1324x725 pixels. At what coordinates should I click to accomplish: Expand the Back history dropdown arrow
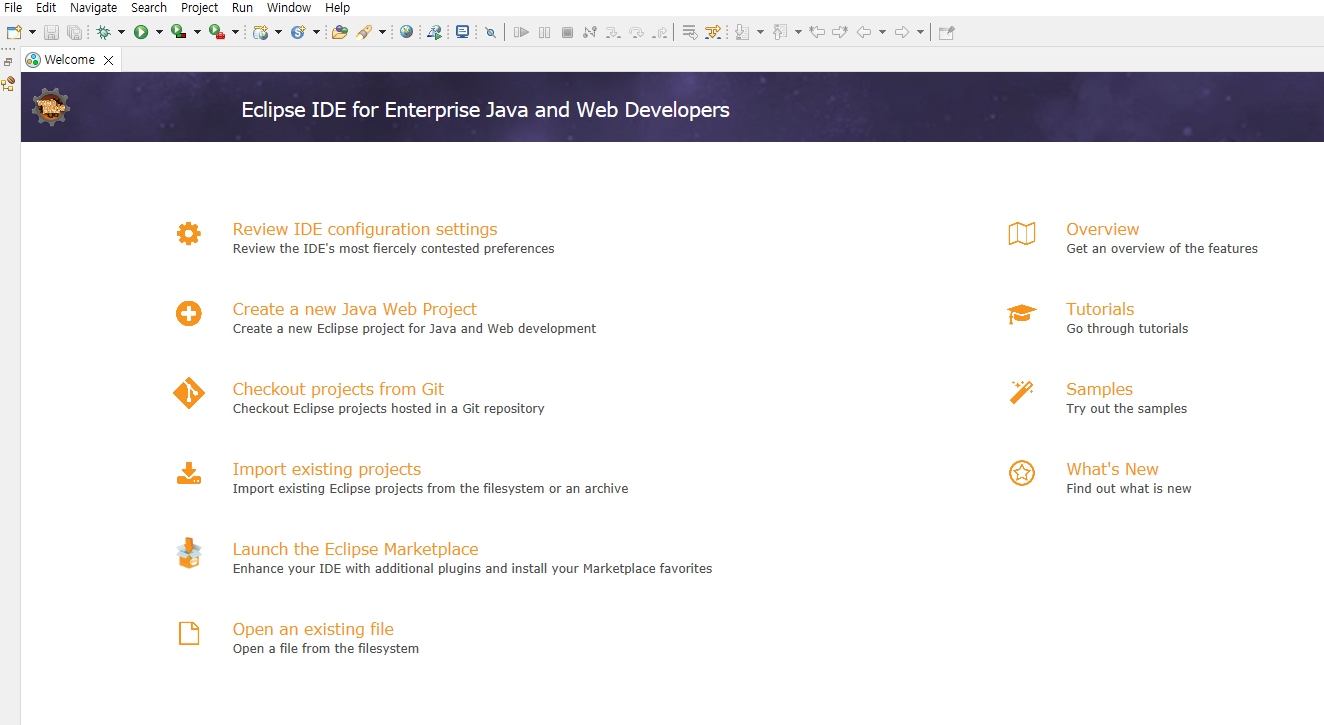(x=882, y=32)
